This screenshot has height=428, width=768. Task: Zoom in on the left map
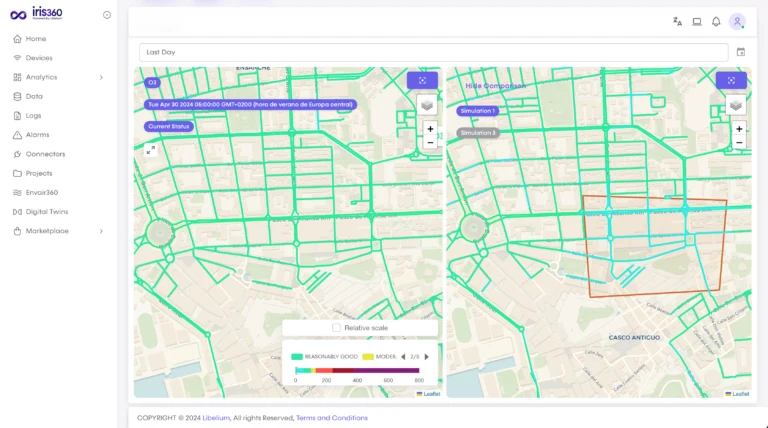click(430, 129)
